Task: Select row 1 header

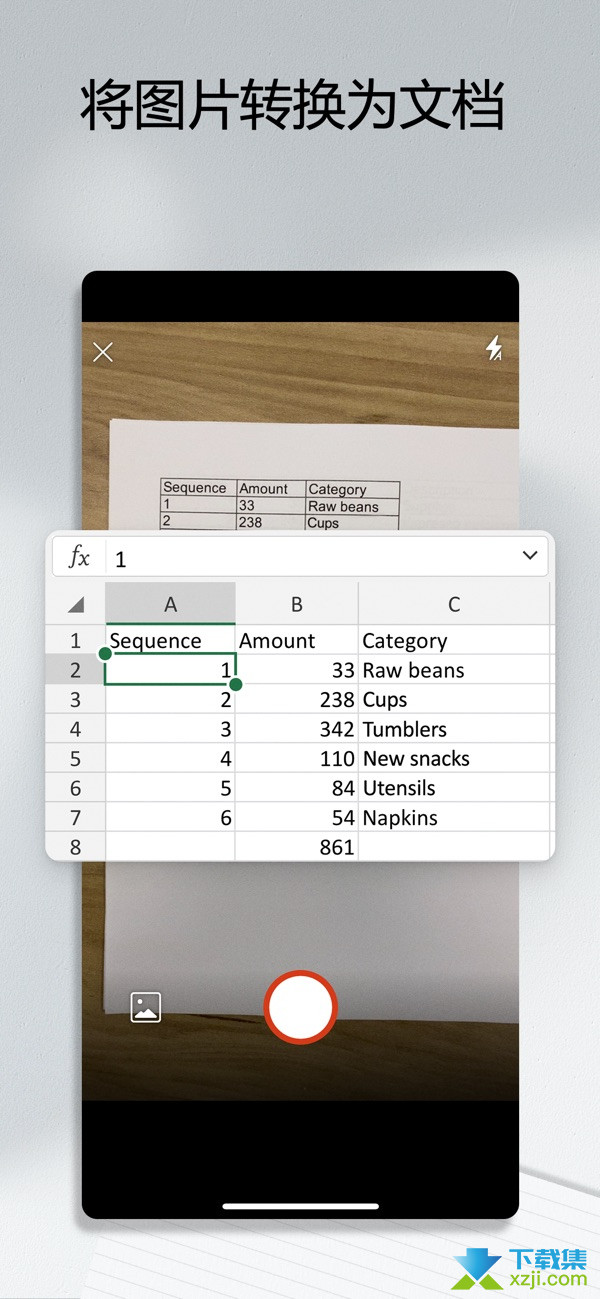Action: 75,641
